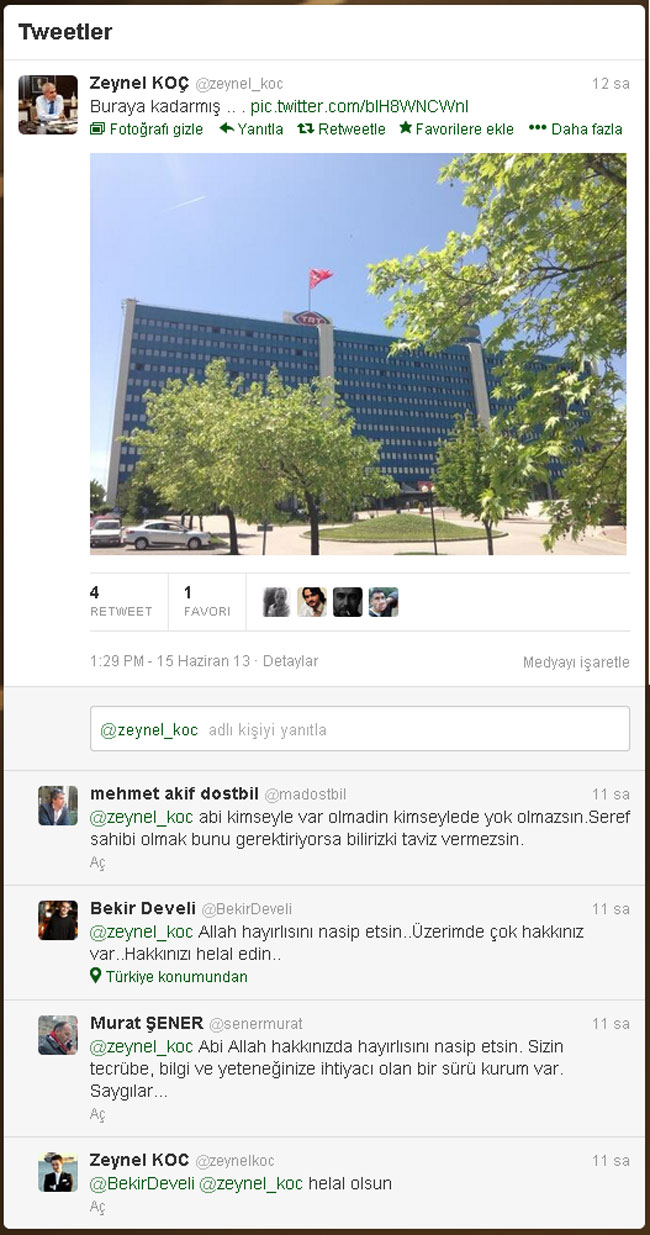This screenshot has height=1235, width=650.
Task: Click the 4 Retweet count
Action: 121,601
